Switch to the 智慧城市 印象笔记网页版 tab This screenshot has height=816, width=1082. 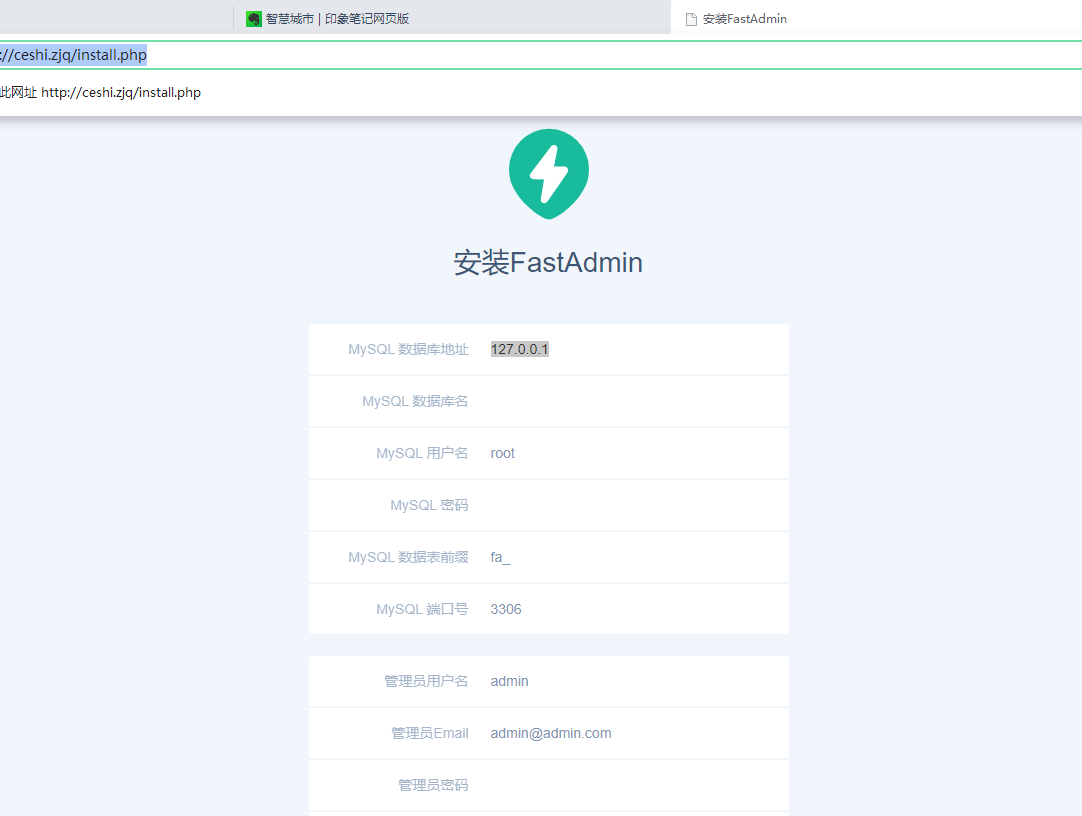point(452,19)
